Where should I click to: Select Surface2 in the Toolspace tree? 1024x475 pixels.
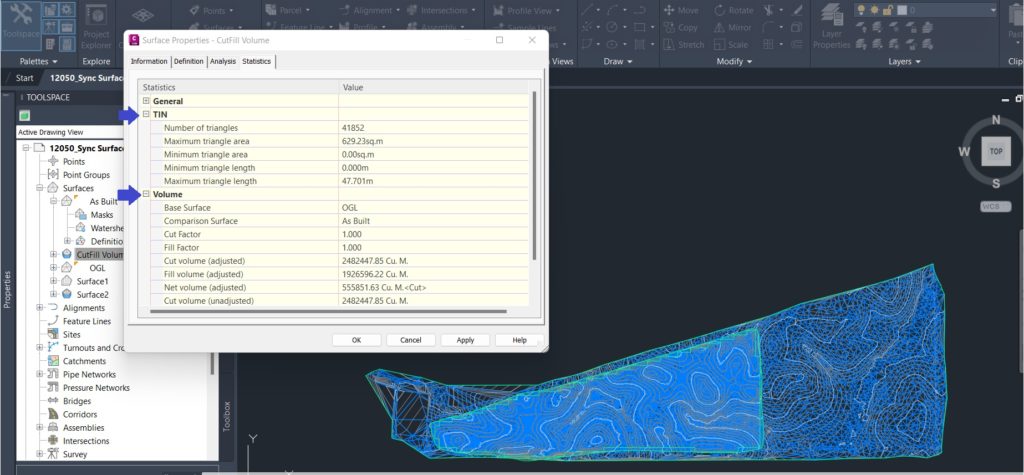point(92,295)
